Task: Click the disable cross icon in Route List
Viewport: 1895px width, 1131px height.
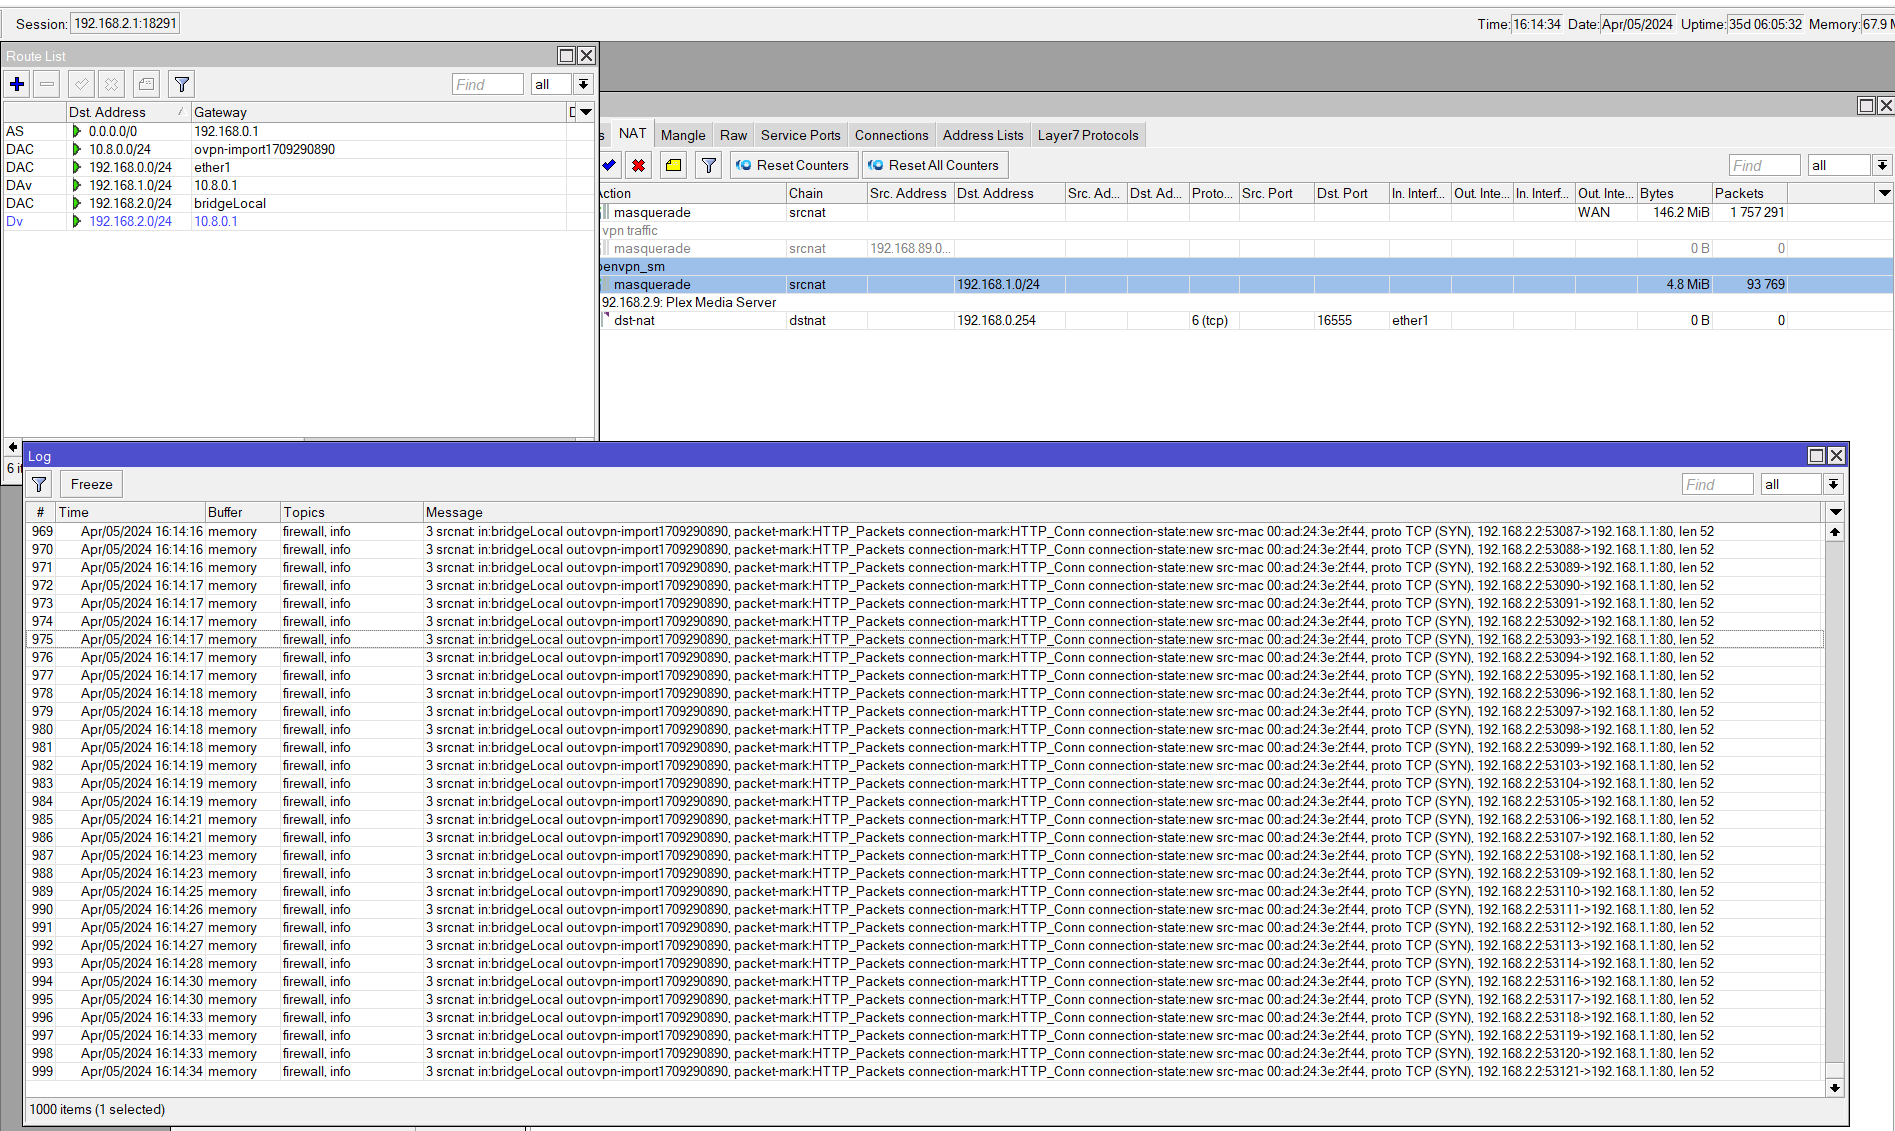Action: tap(112, 84)
